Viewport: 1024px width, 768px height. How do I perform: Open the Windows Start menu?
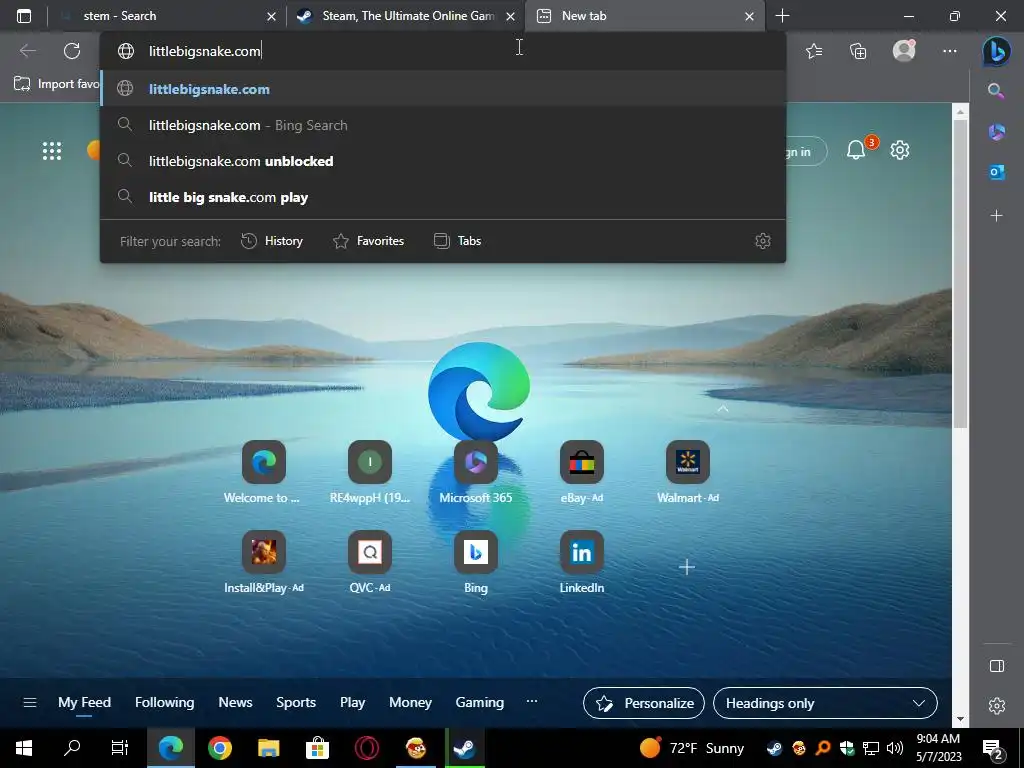pos(24,748)
